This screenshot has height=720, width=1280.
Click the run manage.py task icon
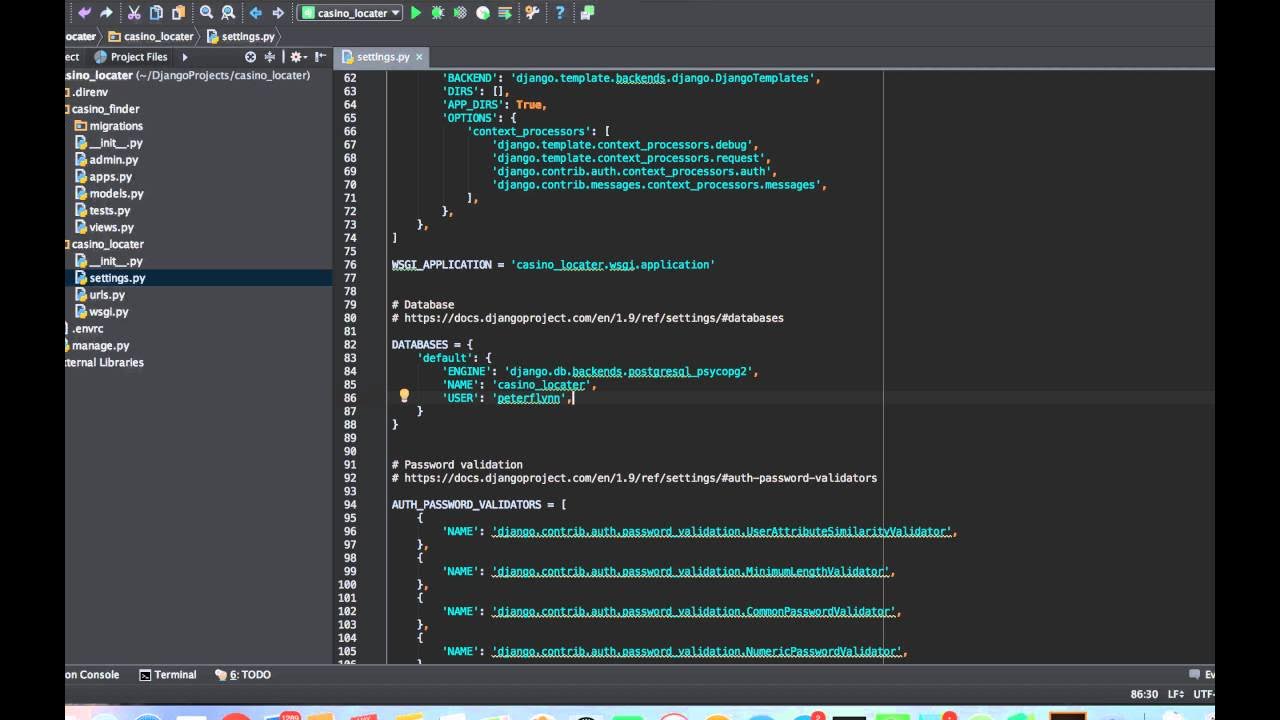coord(505,13)
